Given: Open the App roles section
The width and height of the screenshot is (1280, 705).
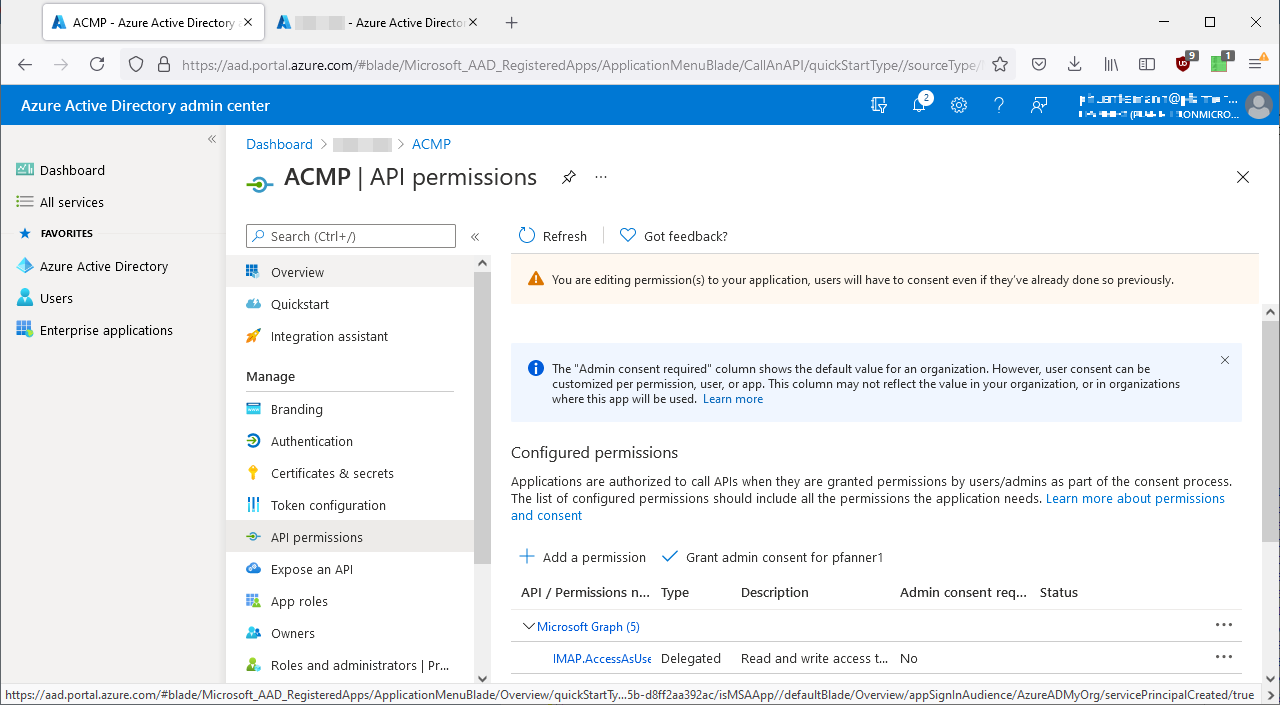Looking at the screenshot, I should pyautogui.click(x=301, y=600).
